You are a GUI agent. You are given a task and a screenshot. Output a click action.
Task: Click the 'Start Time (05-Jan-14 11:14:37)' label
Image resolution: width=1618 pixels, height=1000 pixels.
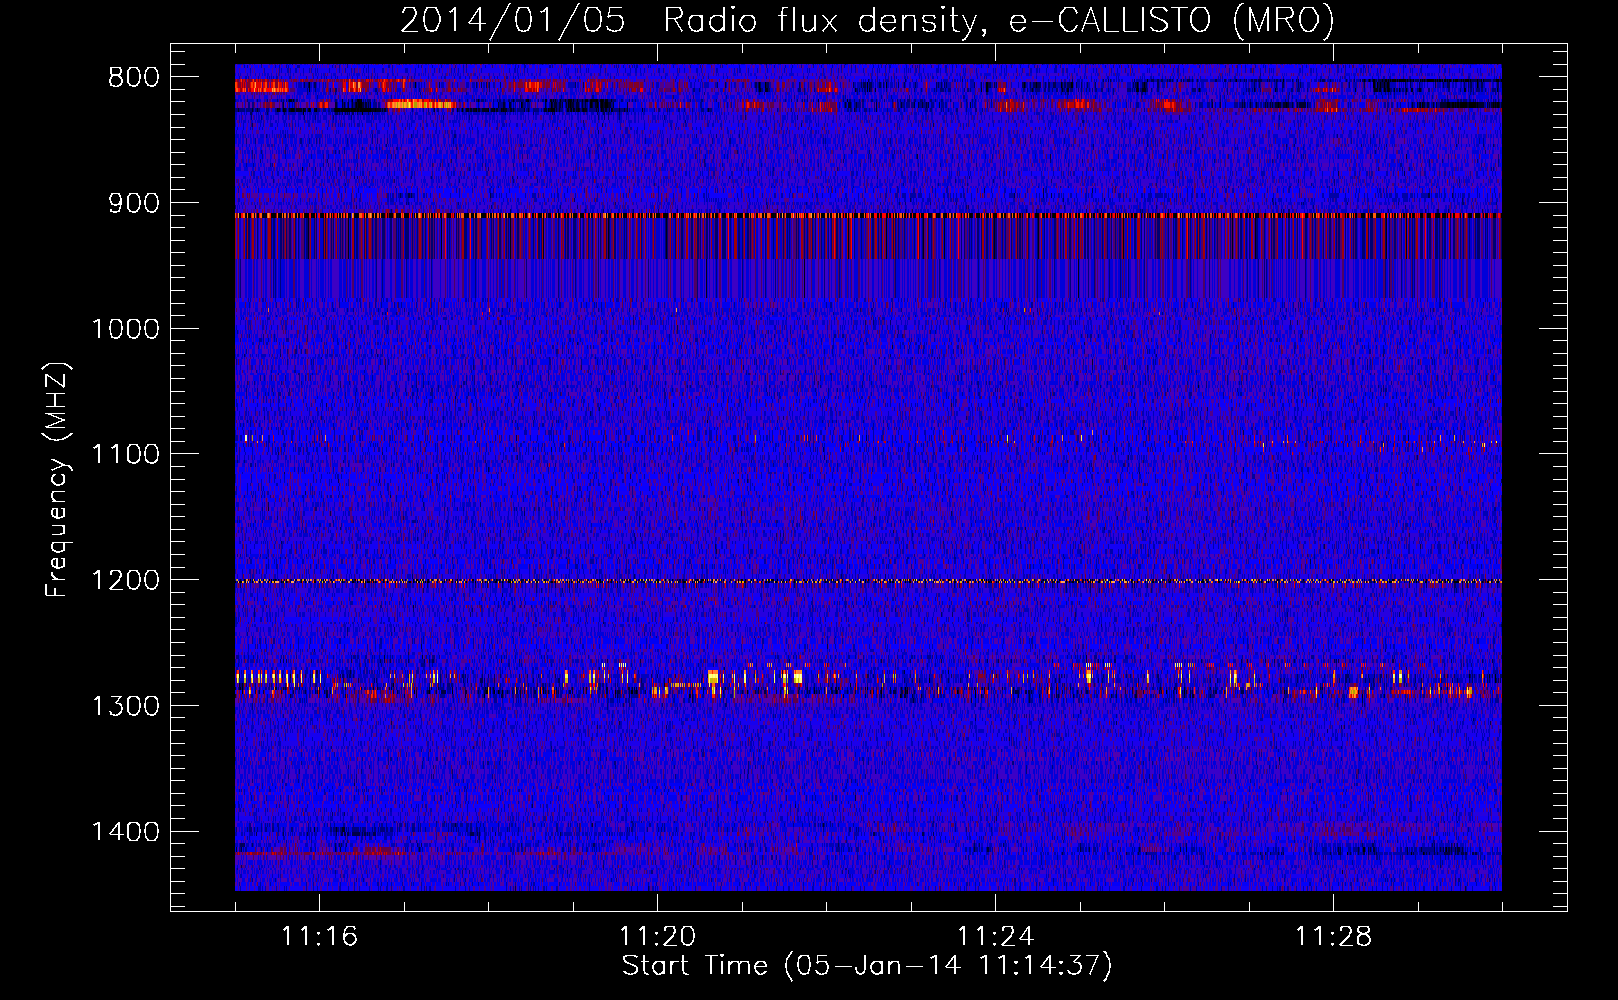point(867,966)
